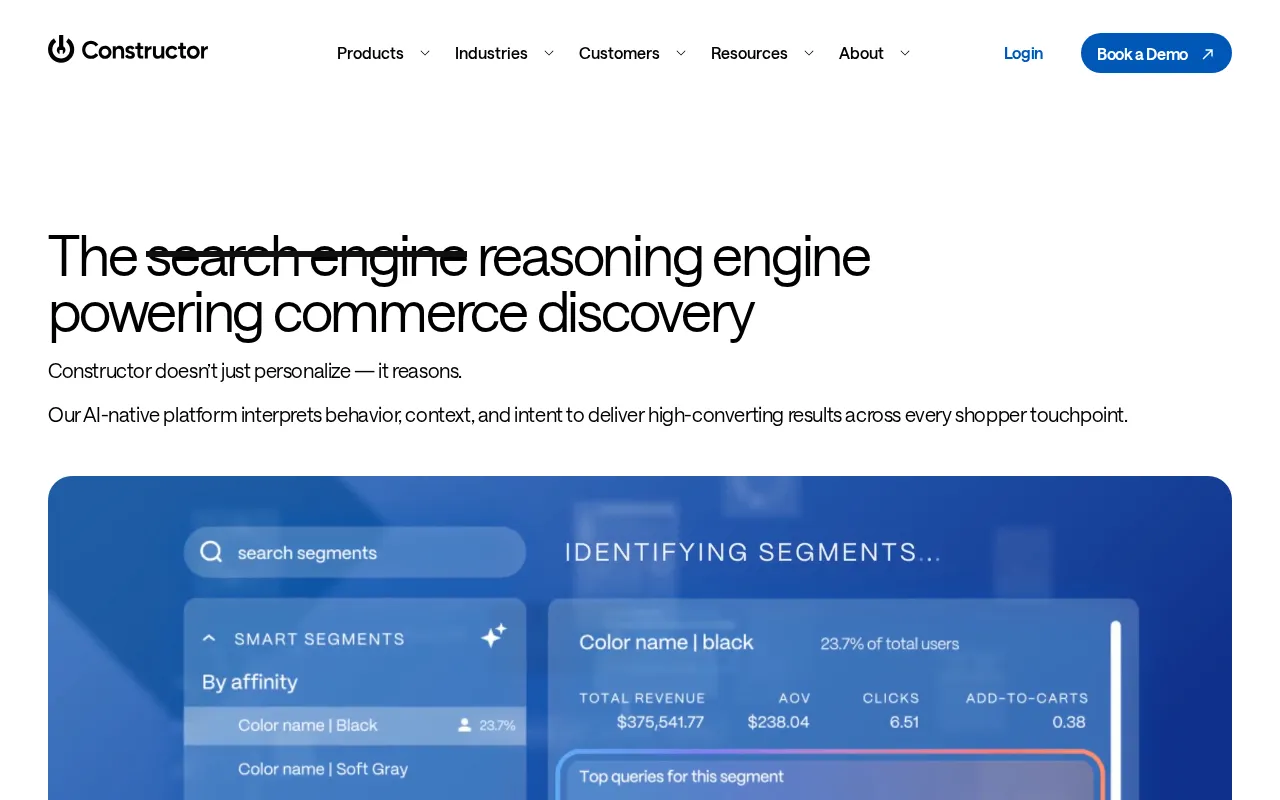This screenshot has height=800, width=1280.
Task: Click the headline "reasoning engine" text
Action: 673,256
